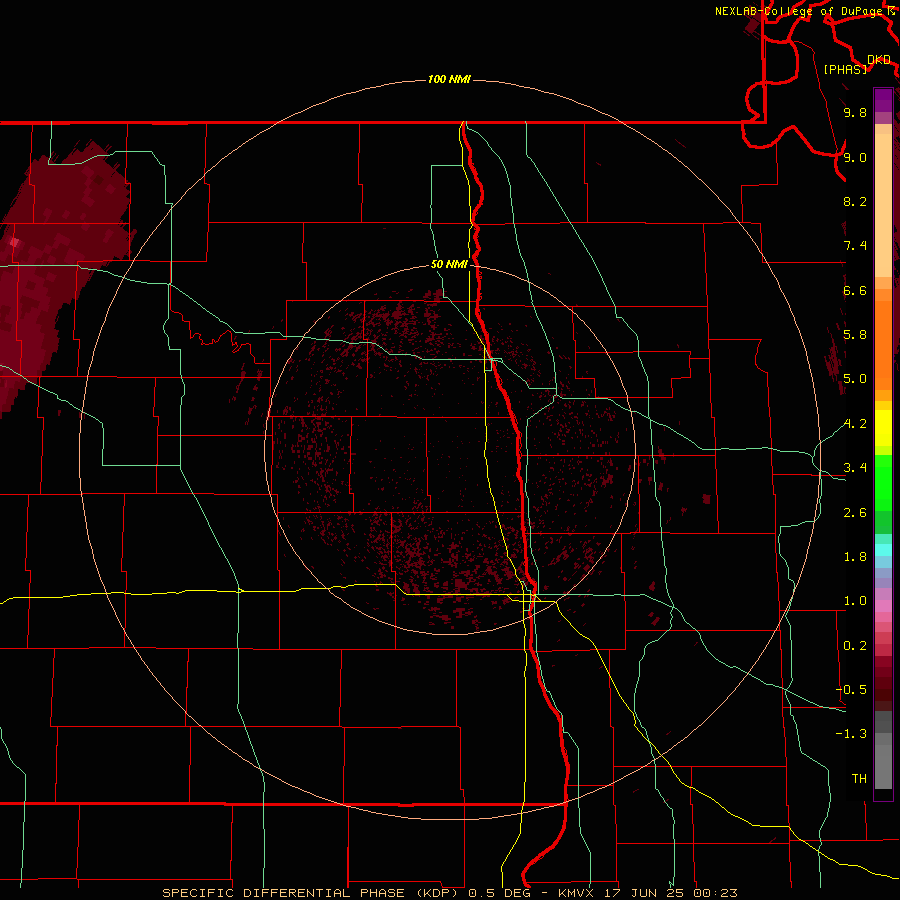Pick the bright green band in the color bar
The image size is (900, 900).
point(883,483)
